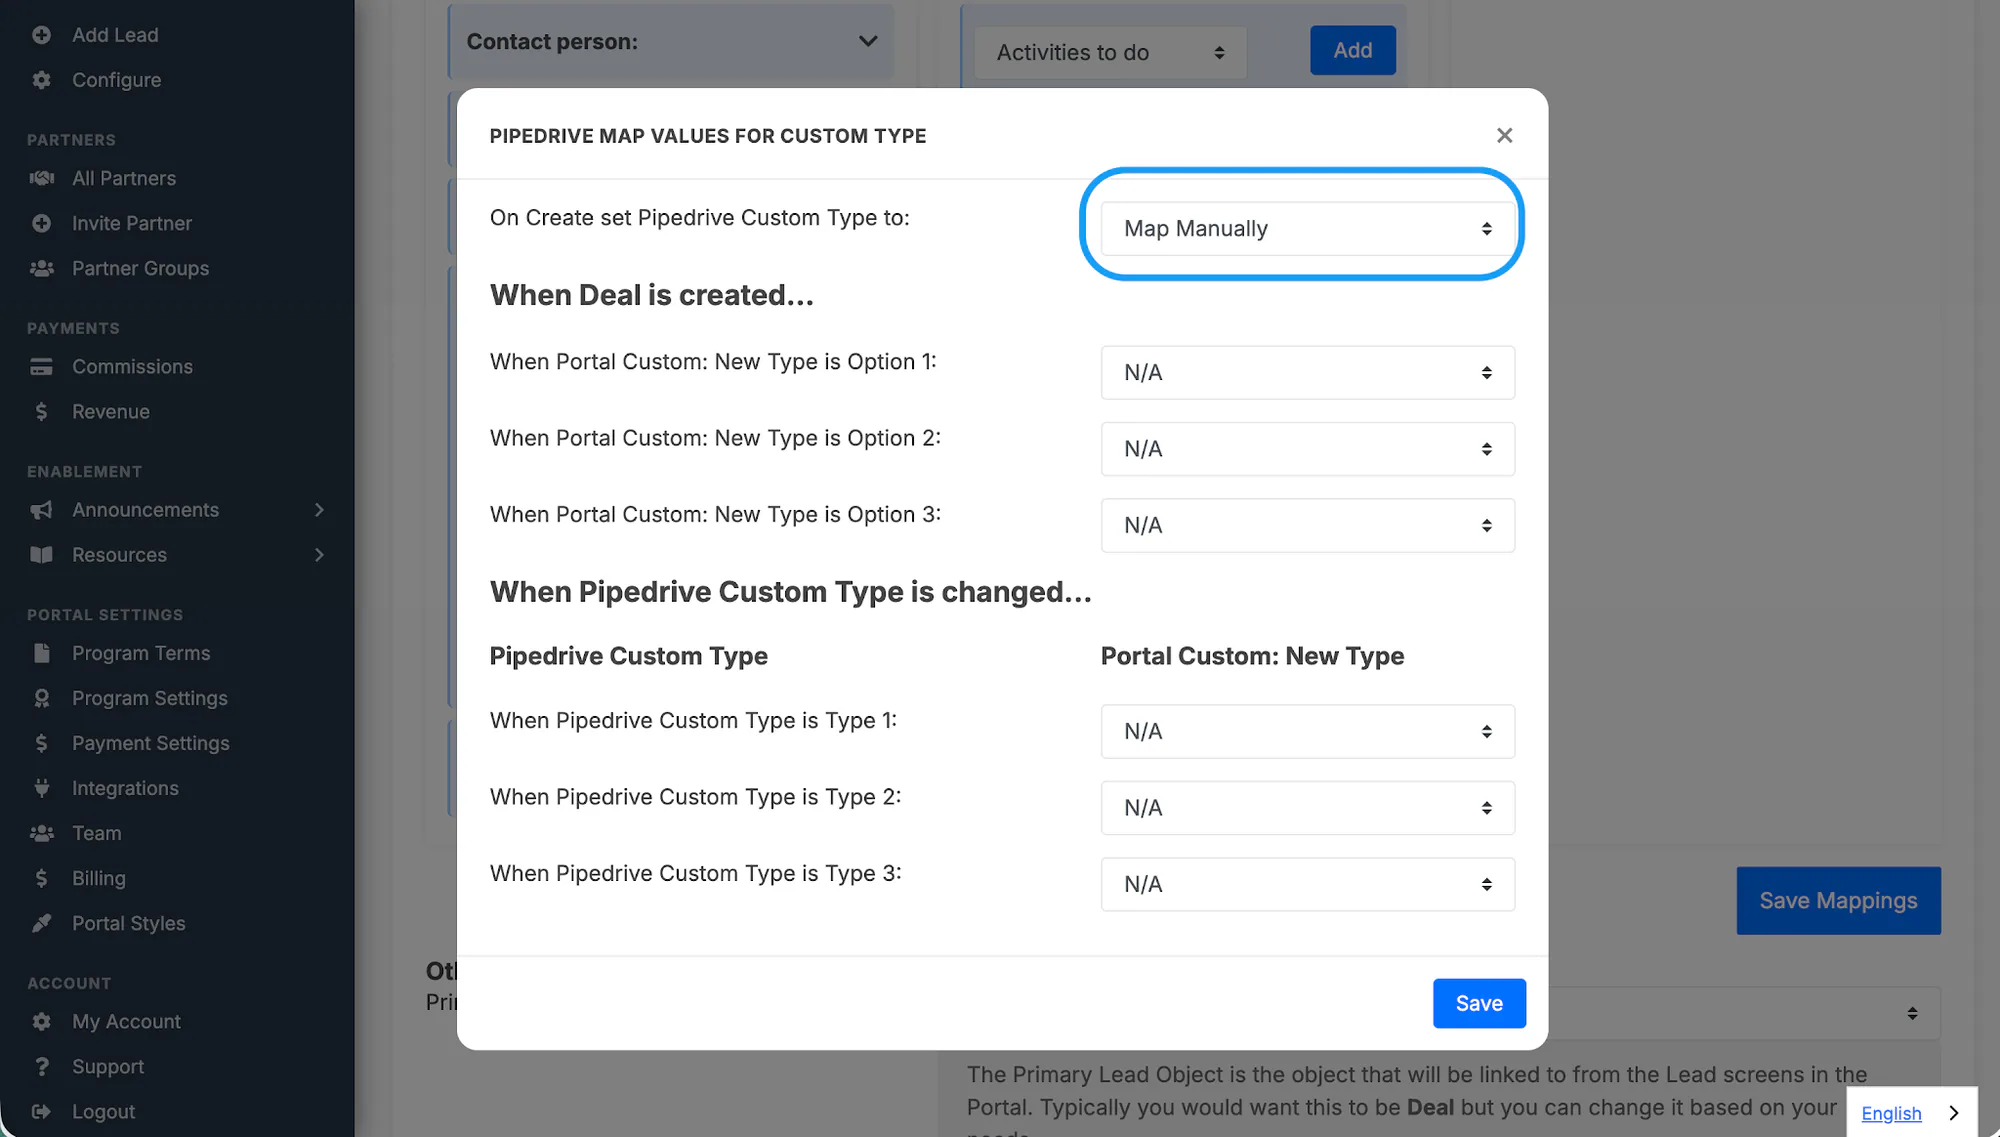Screen dimensions: 2000x1137
Task: Open dropdown for Portal Option 1 mapping
Action: [x=1307, y=373]
